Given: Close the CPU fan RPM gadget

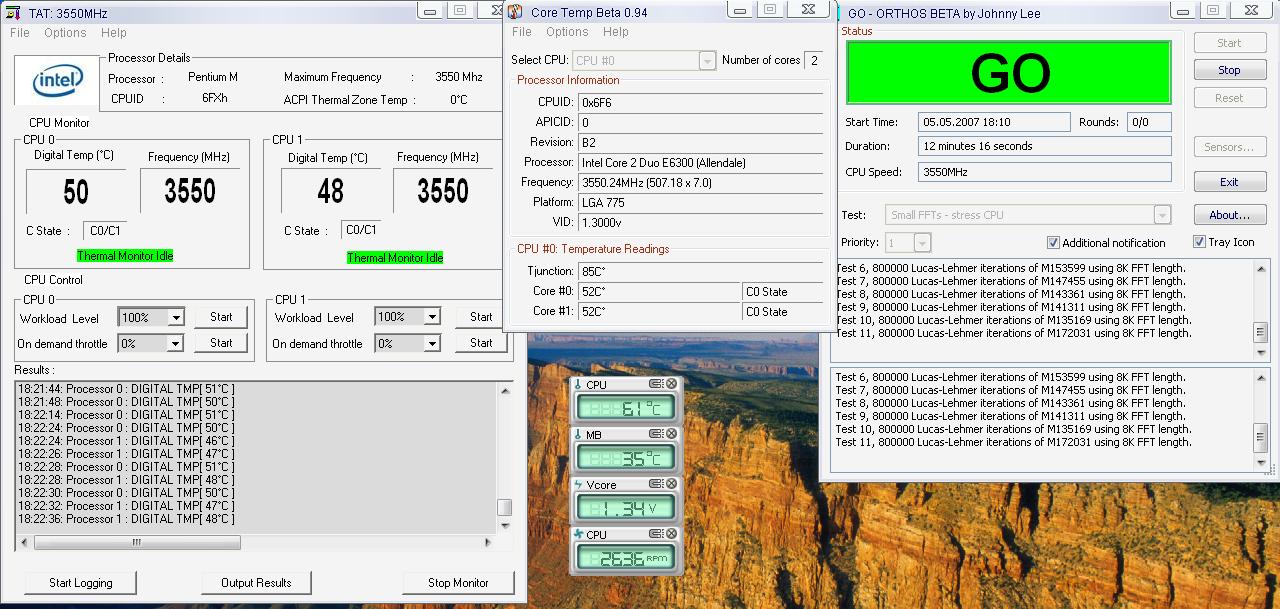Looking at the screenshot, I should (x=672, y=534).
